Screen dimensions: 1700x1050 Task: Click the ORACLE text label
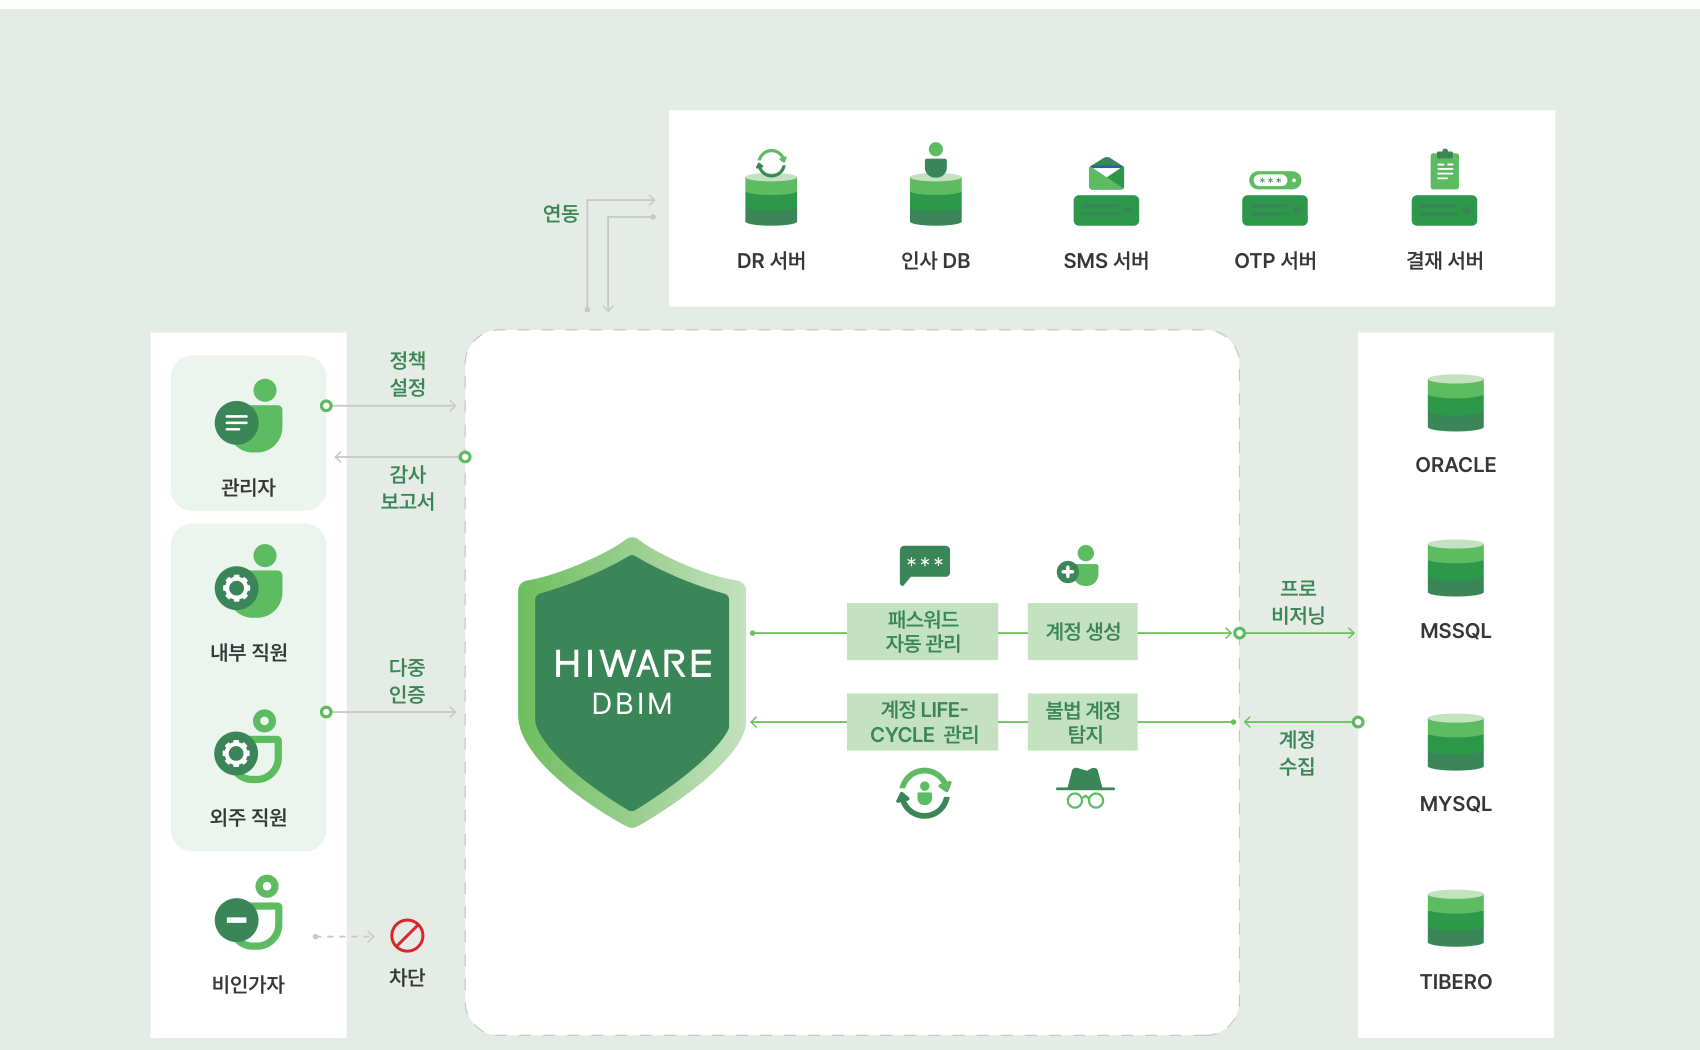point(1455,465)
